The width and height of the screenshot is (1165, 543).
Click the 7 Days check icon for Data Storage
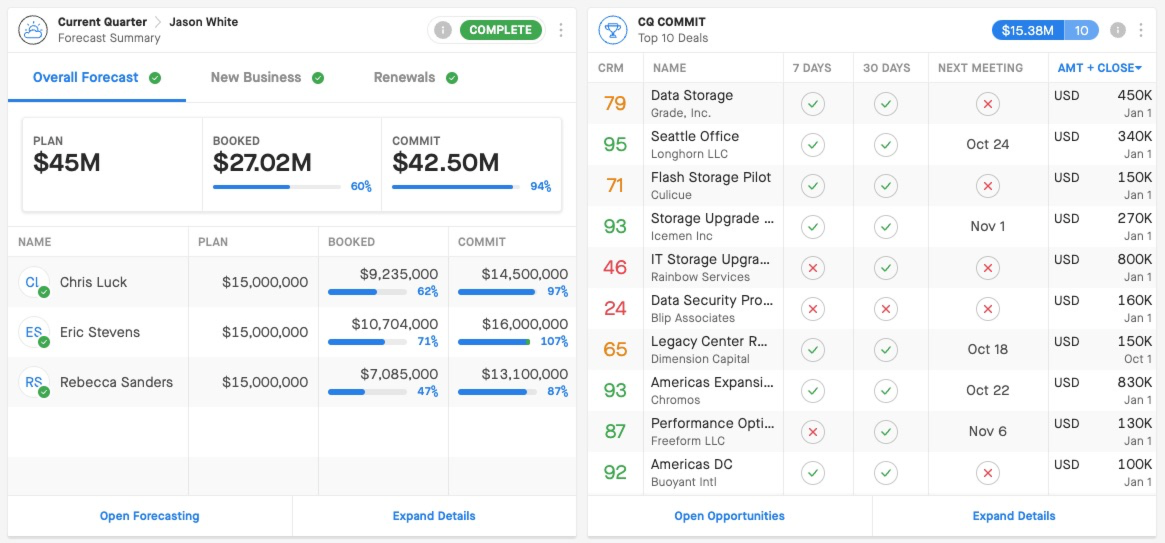813,104
